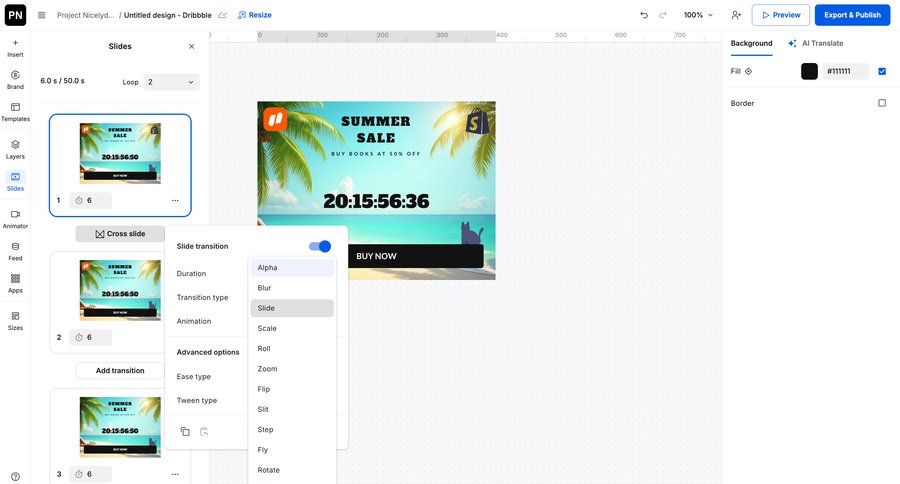Click the Resize button
The height and width of the screenshot is (484, 900).
point(255,15)
